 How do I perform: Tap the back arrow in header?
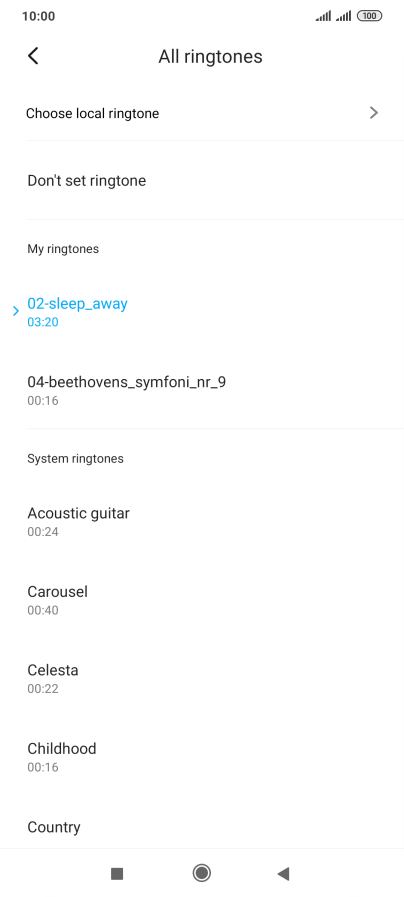(x=33, y=56)
